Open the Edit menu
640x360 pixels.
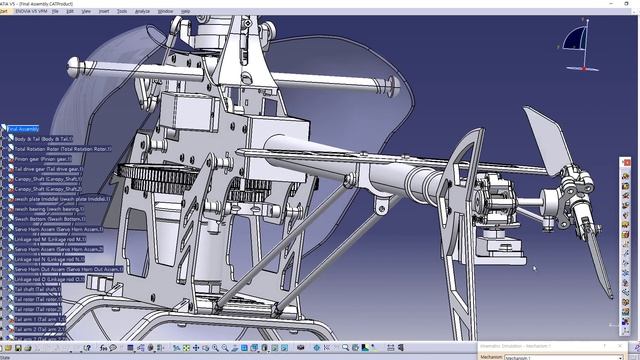(70, 11)
